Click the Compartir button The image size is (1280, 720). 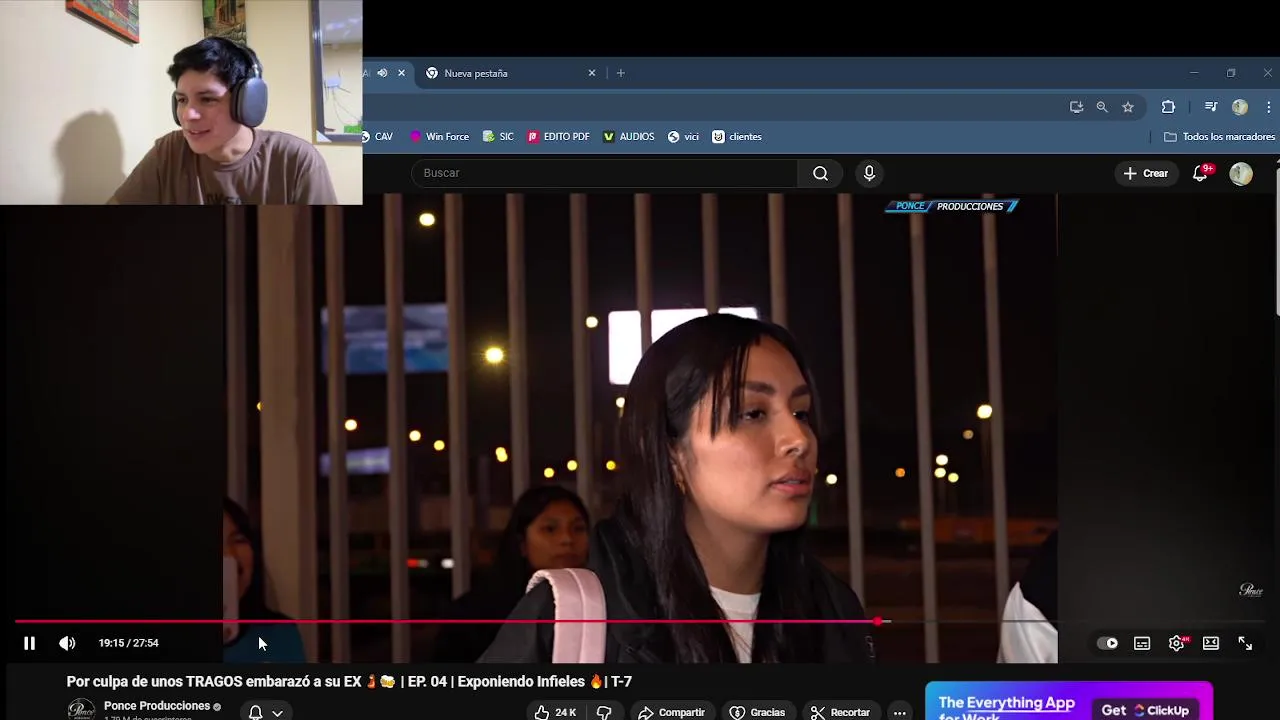672,712
